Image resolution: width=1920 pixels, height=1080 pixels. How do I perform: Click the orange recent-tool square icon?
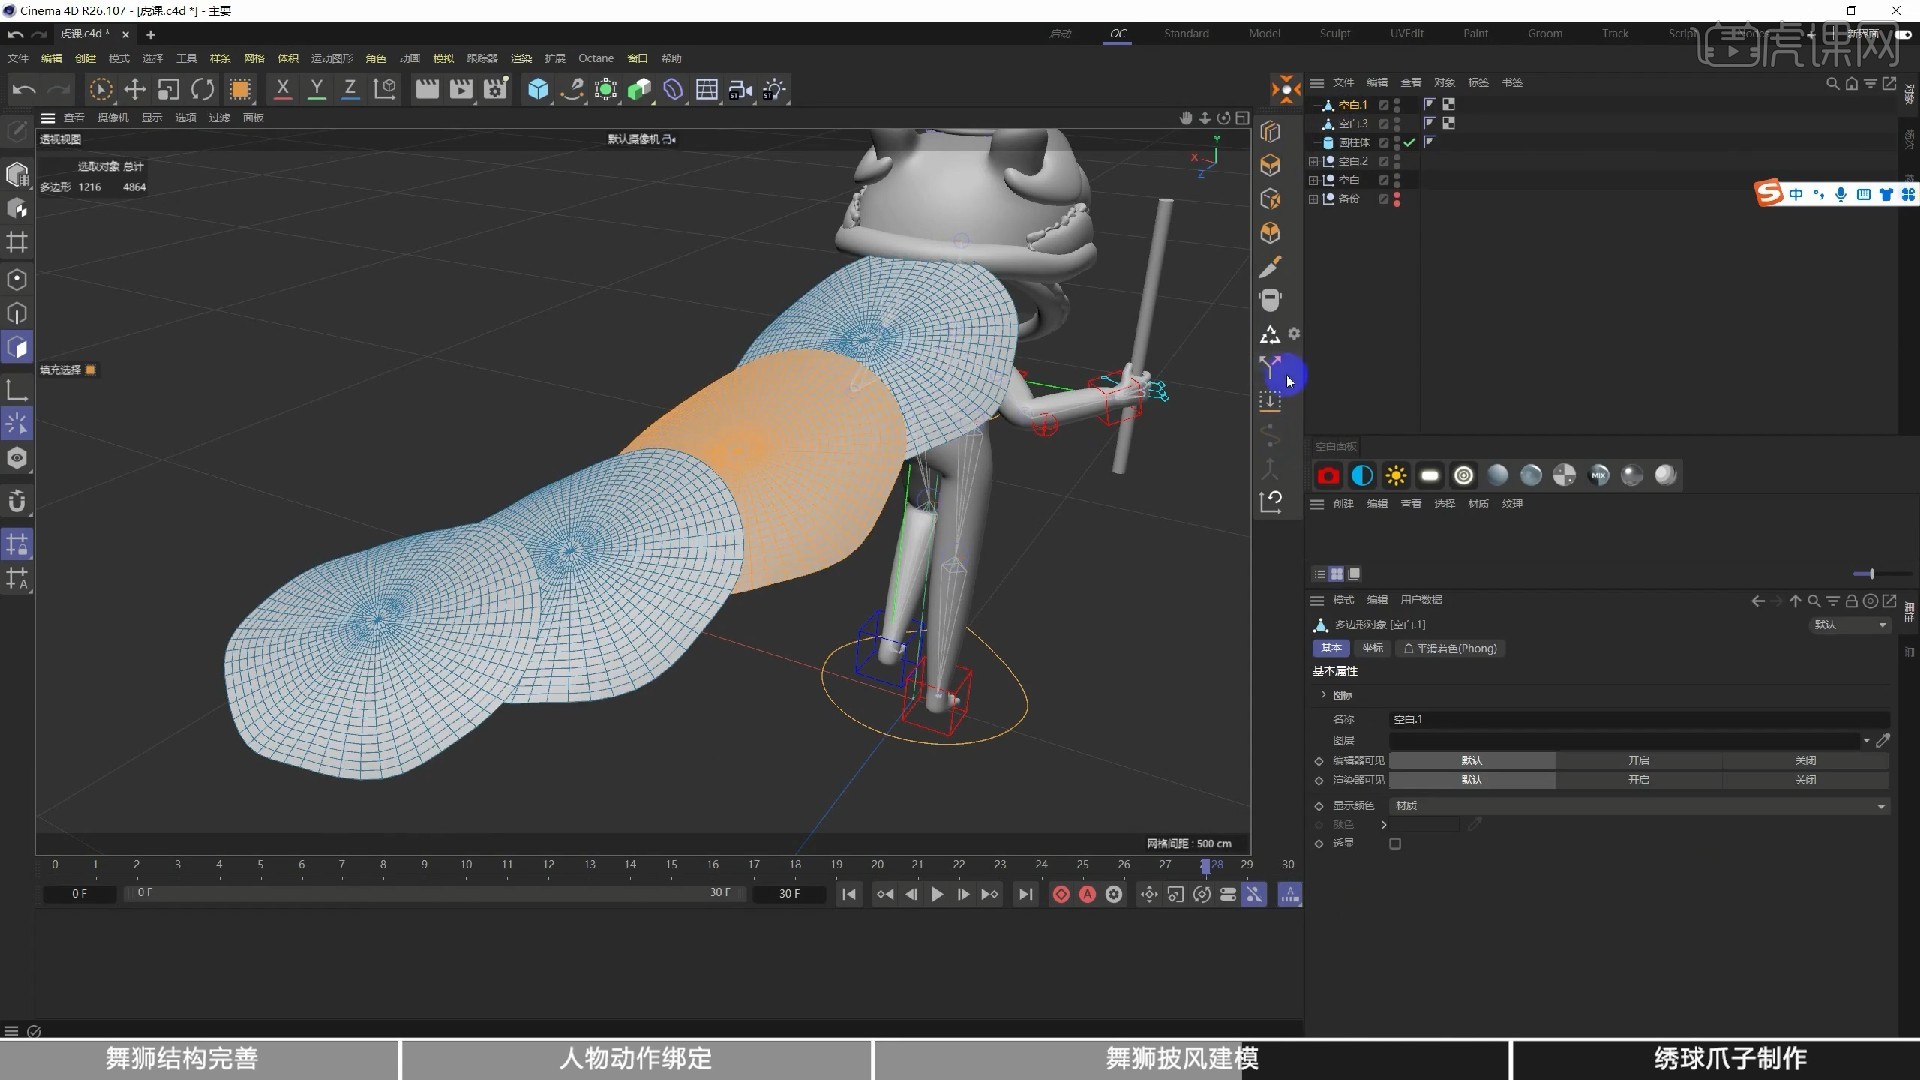240,90
